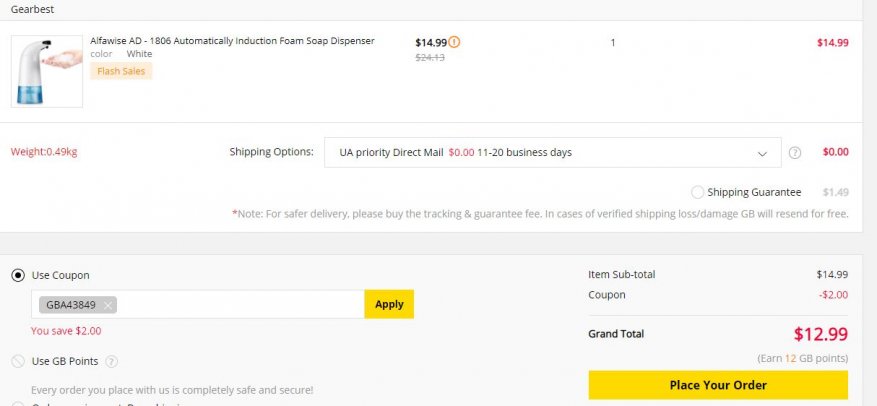Open the Alfawise Foam Soap Dispenser title link

232,41
